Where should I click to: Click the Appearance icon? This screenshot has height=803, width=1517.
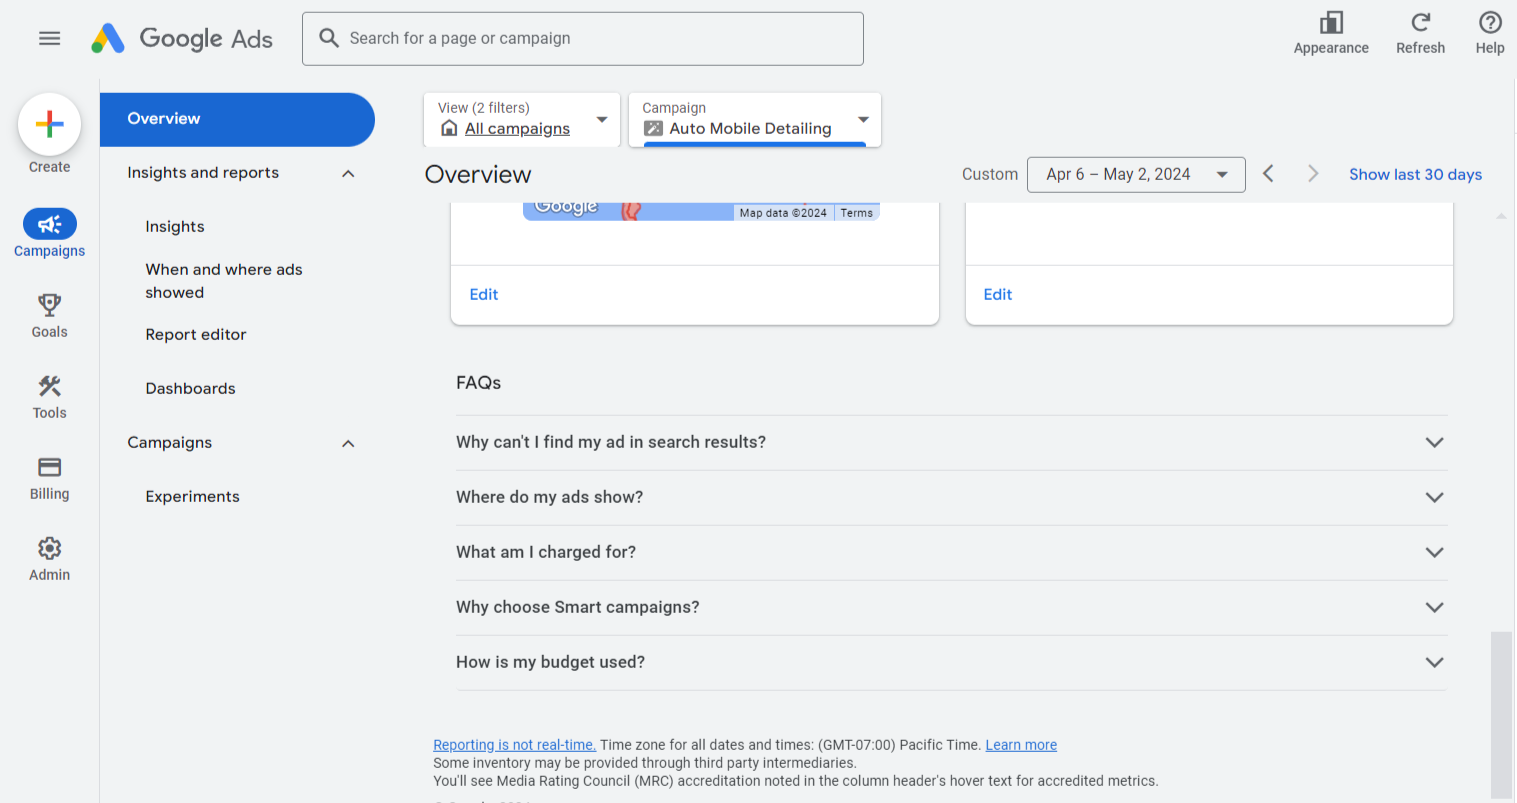coord(1330,23)
